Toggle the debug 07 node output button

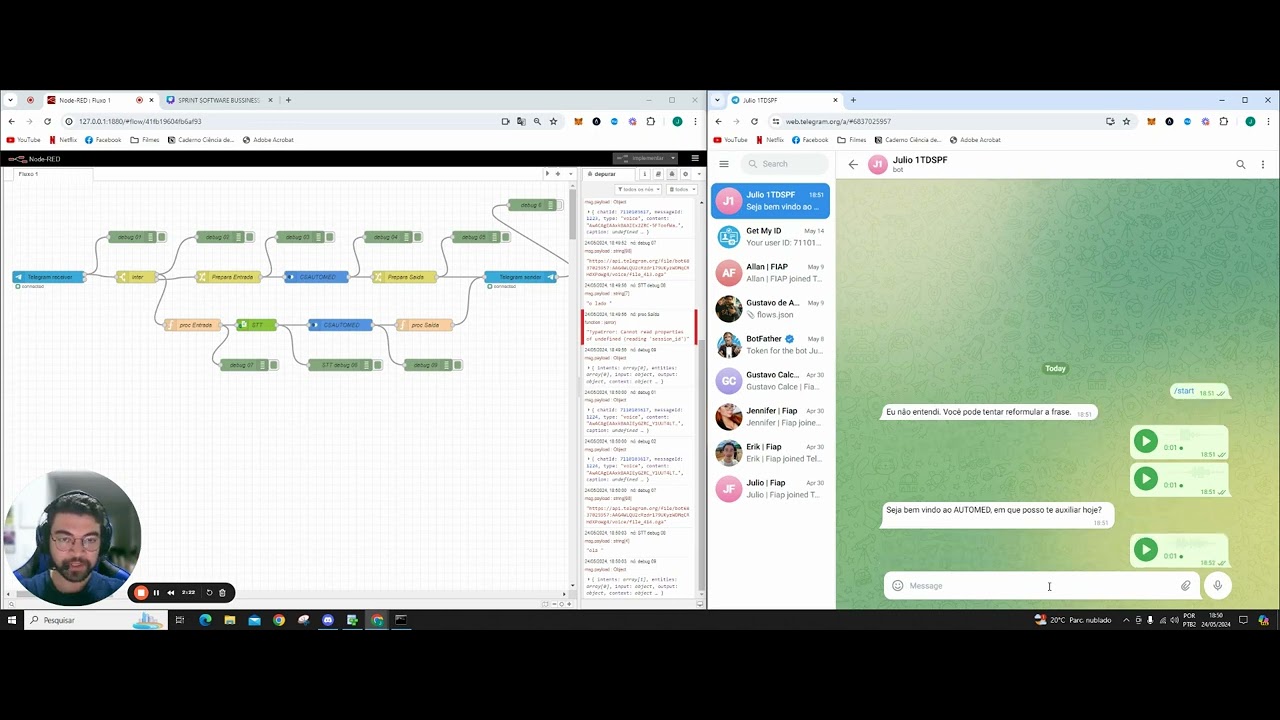(x=274, y=365)
